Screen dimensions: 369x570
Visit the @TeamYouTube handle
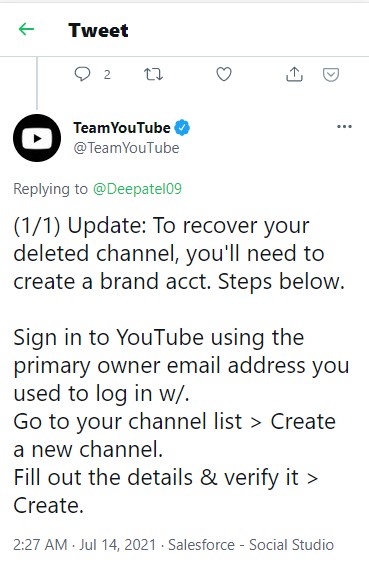(126, 148)
